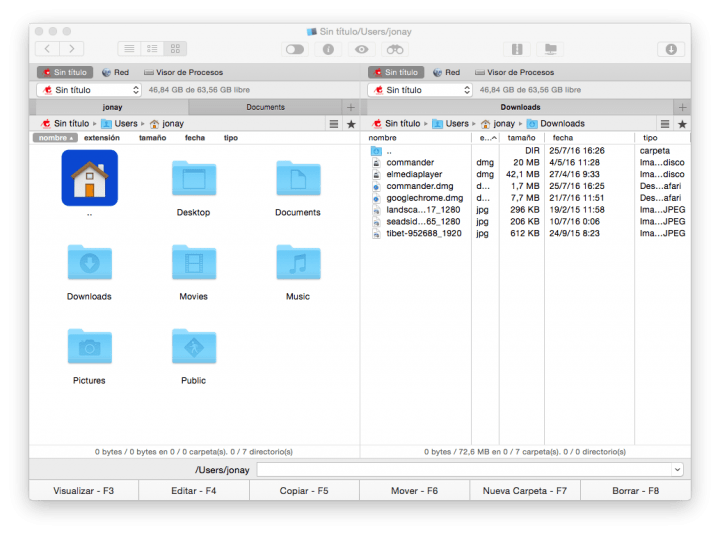This screenshot has height=535, width=720.
Task: Open Red in right panel
Action: tap(446, 72)
